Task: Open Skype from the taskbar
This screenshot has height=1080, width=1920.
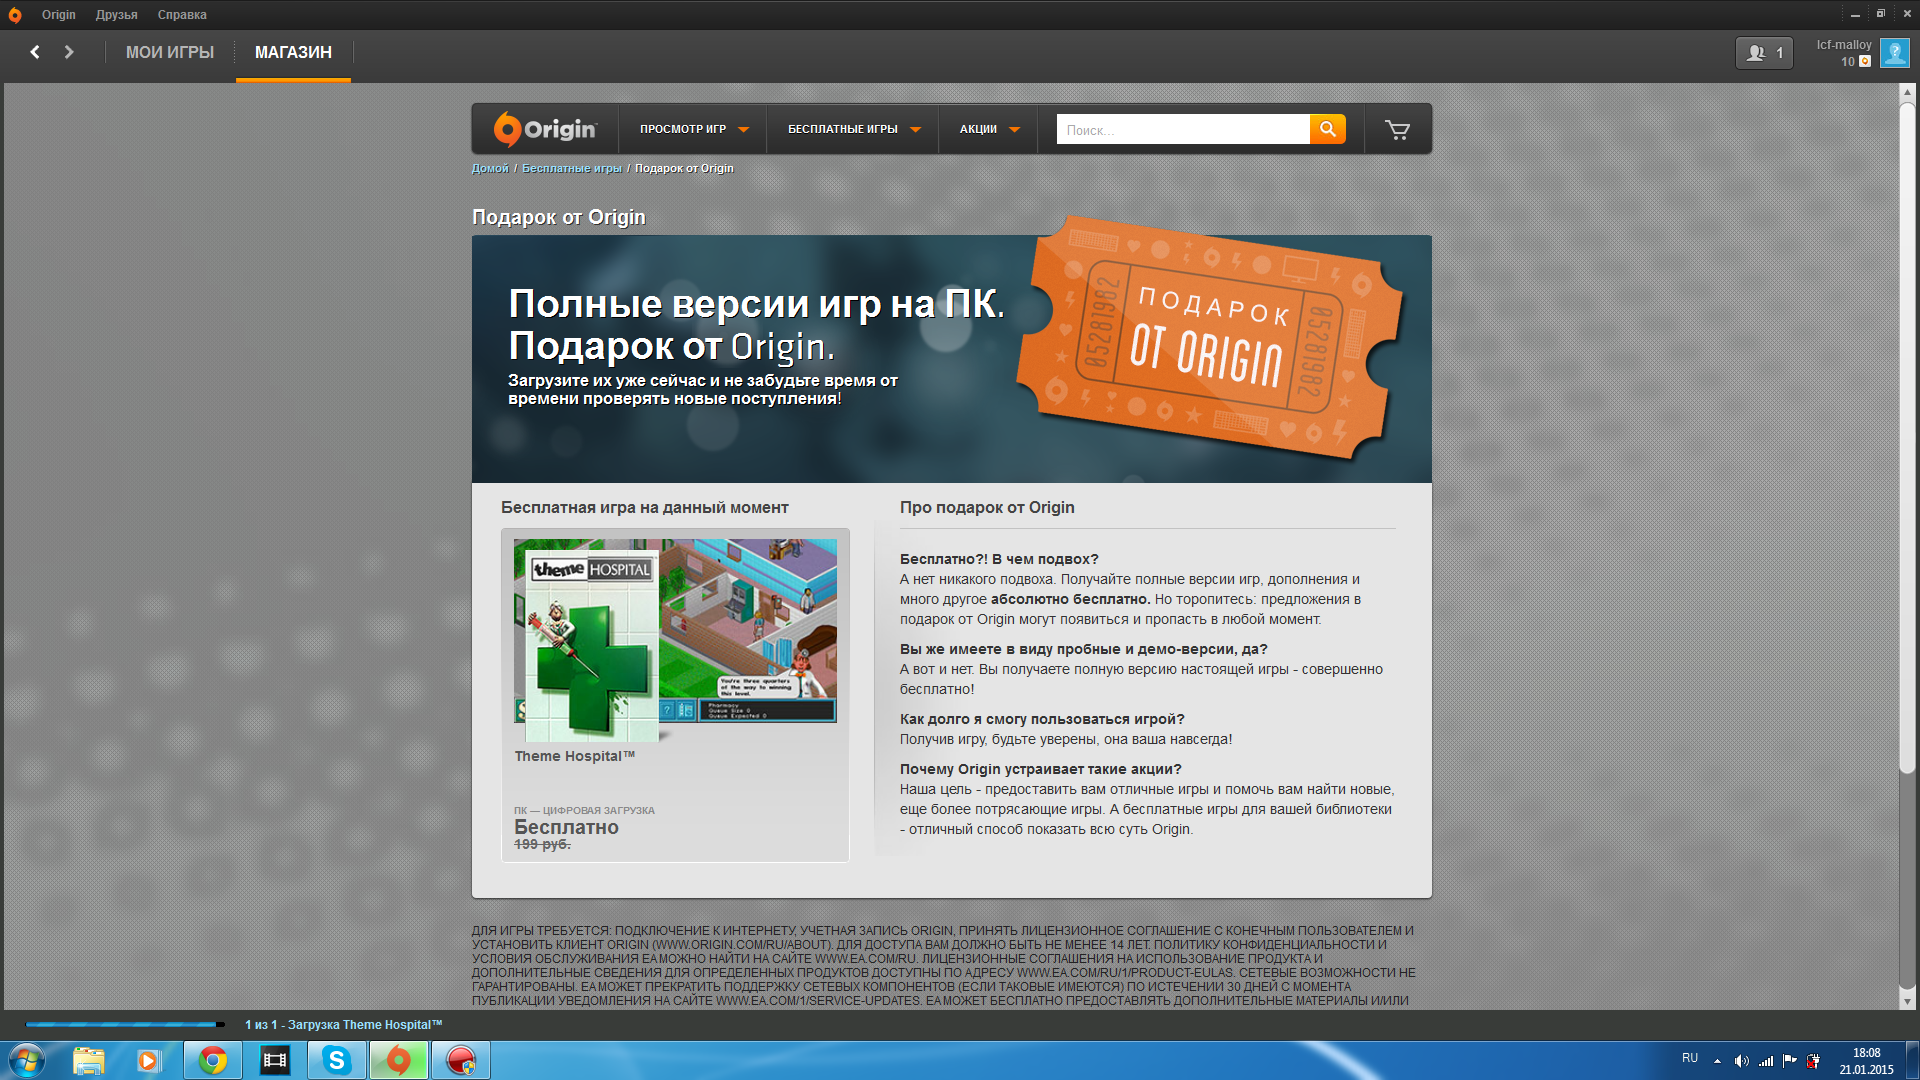Action: (x=337, y=1060)
